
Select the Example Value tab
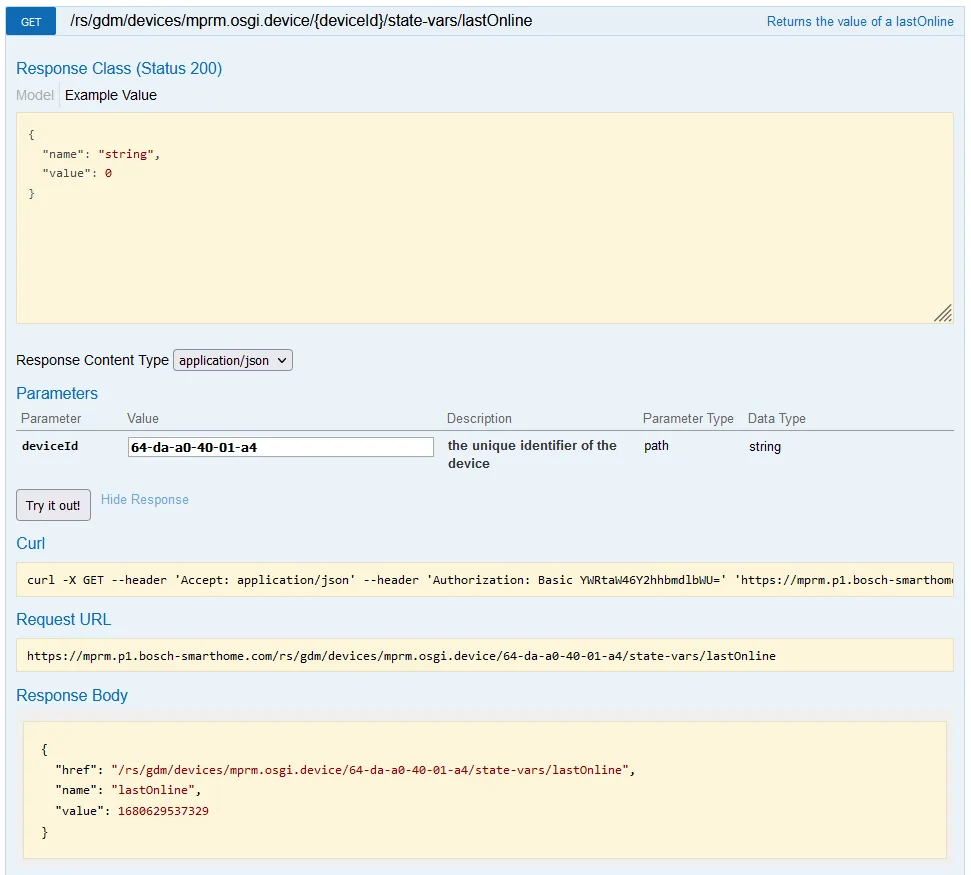coord(111,95)
